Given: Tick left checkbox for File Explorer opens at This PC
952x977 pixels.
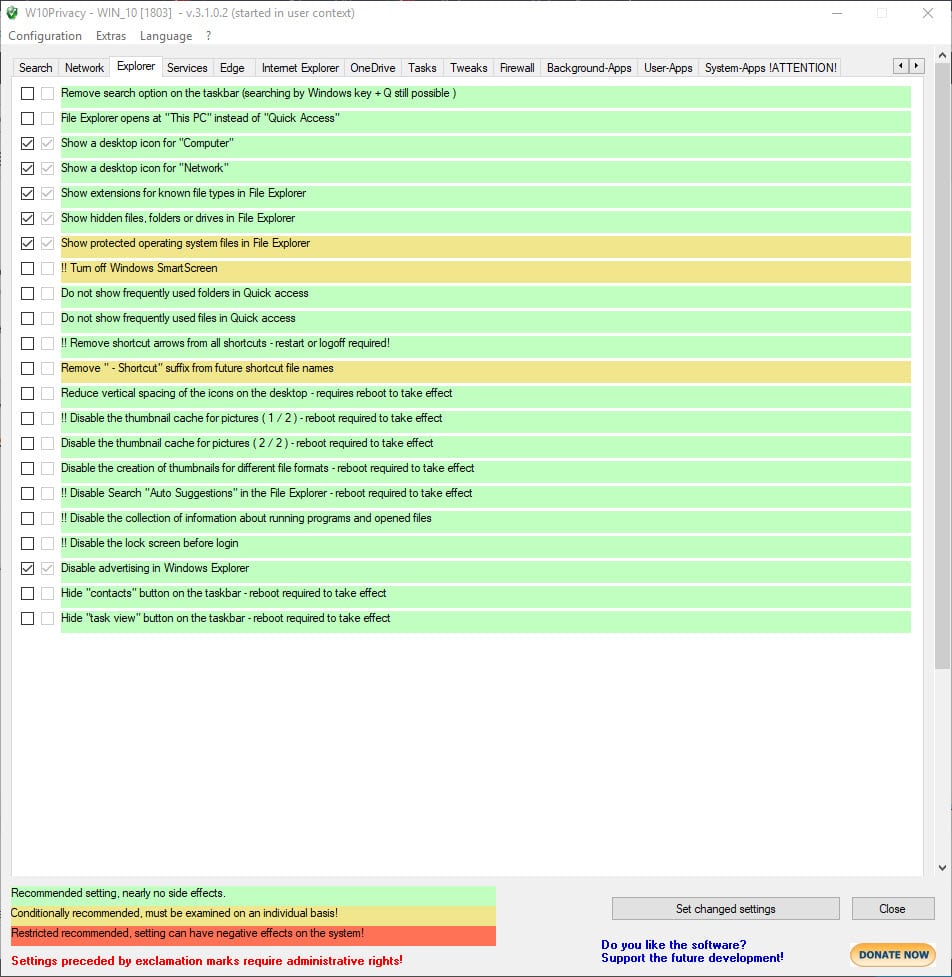Looking at the screenshot, I should [27, 118].
